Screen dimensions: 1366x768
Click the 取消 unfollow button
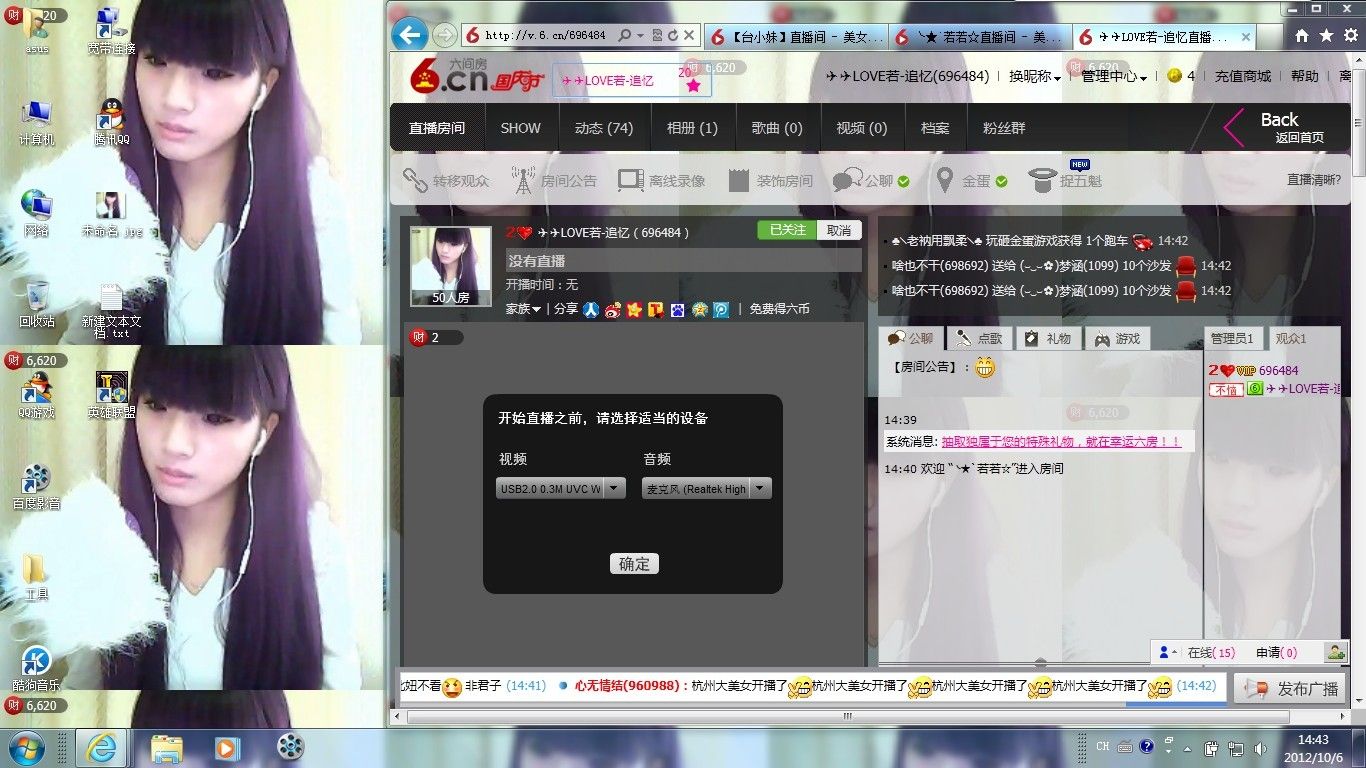(839, 230)
